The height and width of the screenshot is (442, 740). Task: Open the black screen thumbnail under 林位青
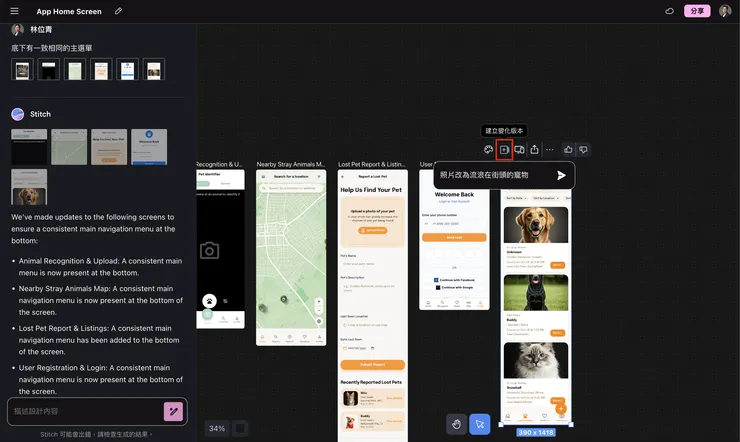pyautogui.click(x=49, y=70)
